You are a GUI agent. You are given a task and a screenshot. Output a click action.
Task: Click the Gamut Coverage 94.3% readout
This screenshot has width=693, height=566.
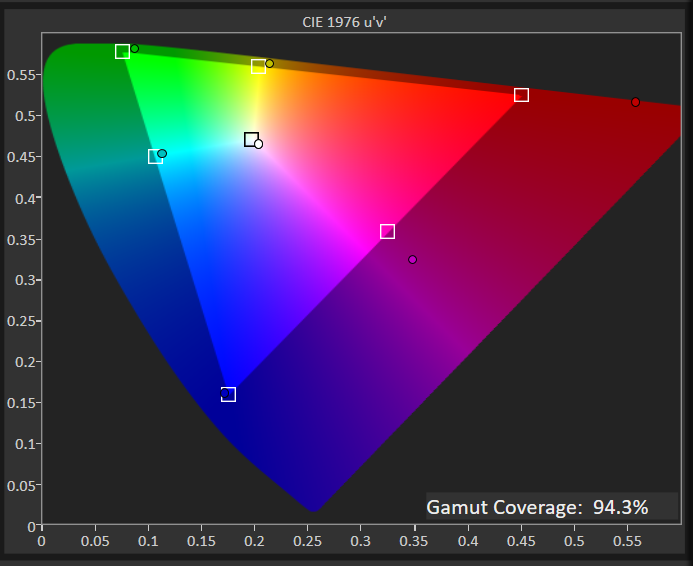[538, 507]
